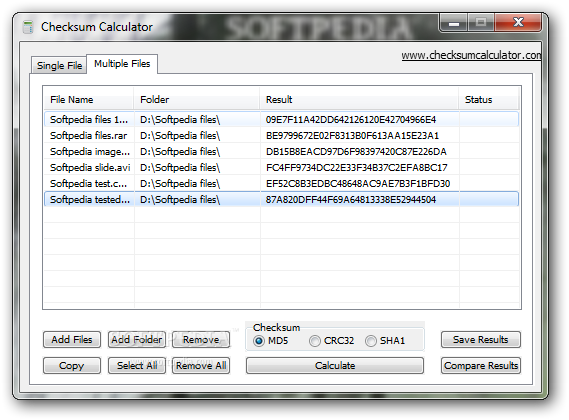The image size is (569, 420).
Task: Click the Add Folder button
Action: [136, 339]
